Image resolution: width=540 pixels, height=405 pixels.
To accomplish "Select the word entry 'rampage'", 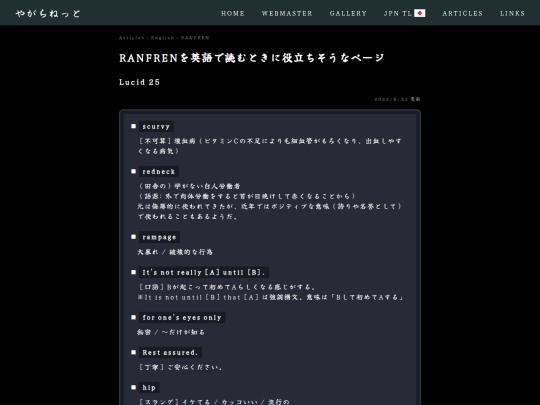I will pos(159,237).
